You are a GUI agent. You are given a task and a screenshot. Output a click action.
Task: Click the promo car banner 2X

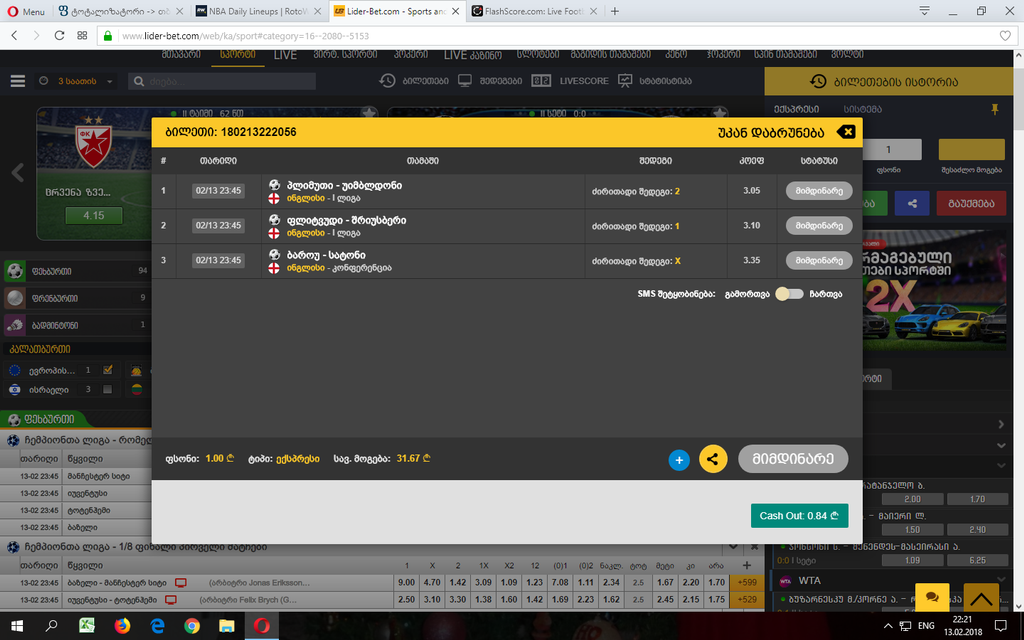[935, 289]
